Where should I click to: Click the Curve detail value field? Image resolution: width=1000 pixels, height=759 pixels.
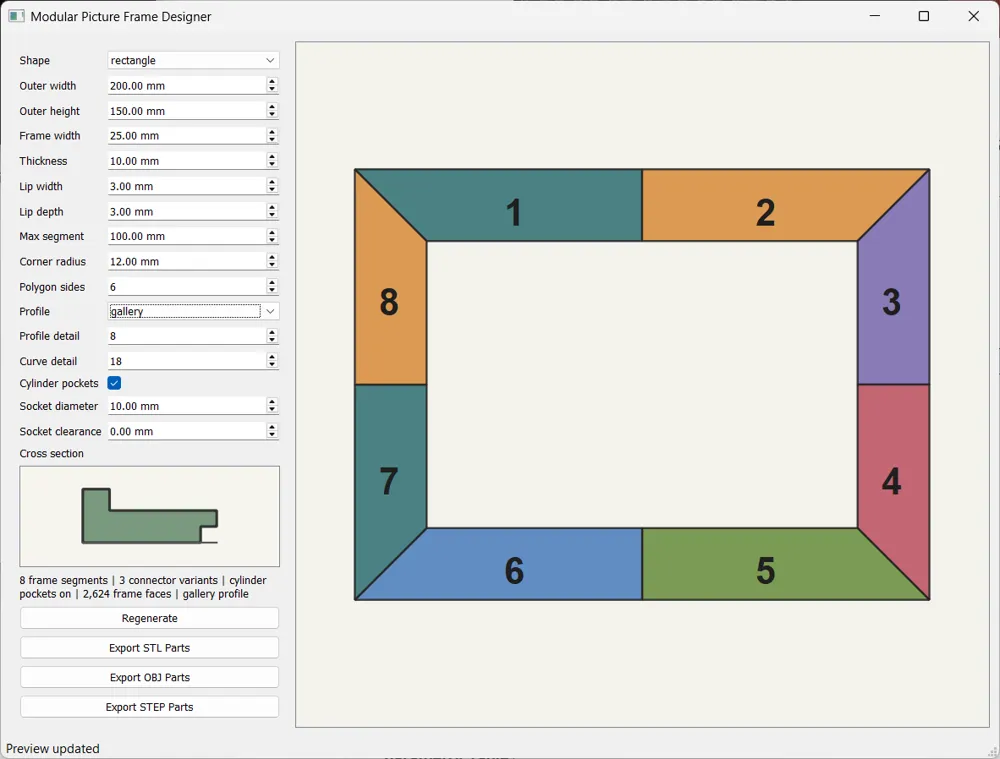pyautogui.click(x=186, y=361)
